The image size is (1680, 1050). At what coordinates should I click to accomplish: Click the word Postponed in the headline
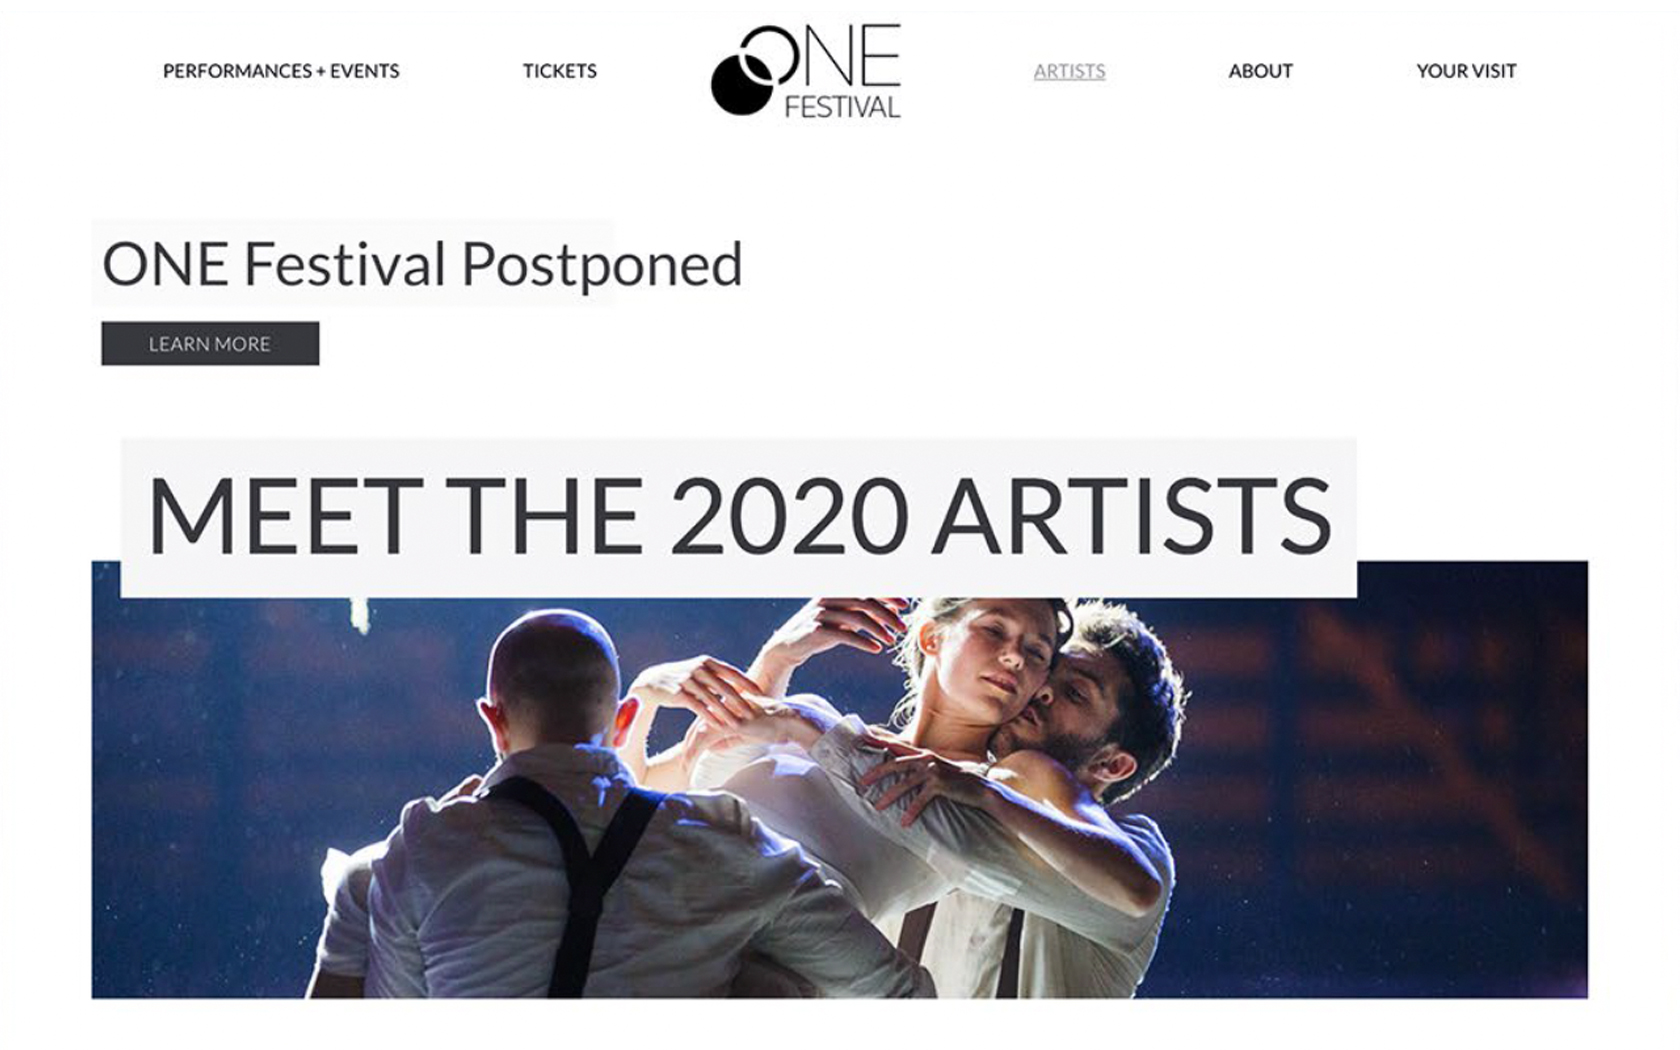coord(601,266)
